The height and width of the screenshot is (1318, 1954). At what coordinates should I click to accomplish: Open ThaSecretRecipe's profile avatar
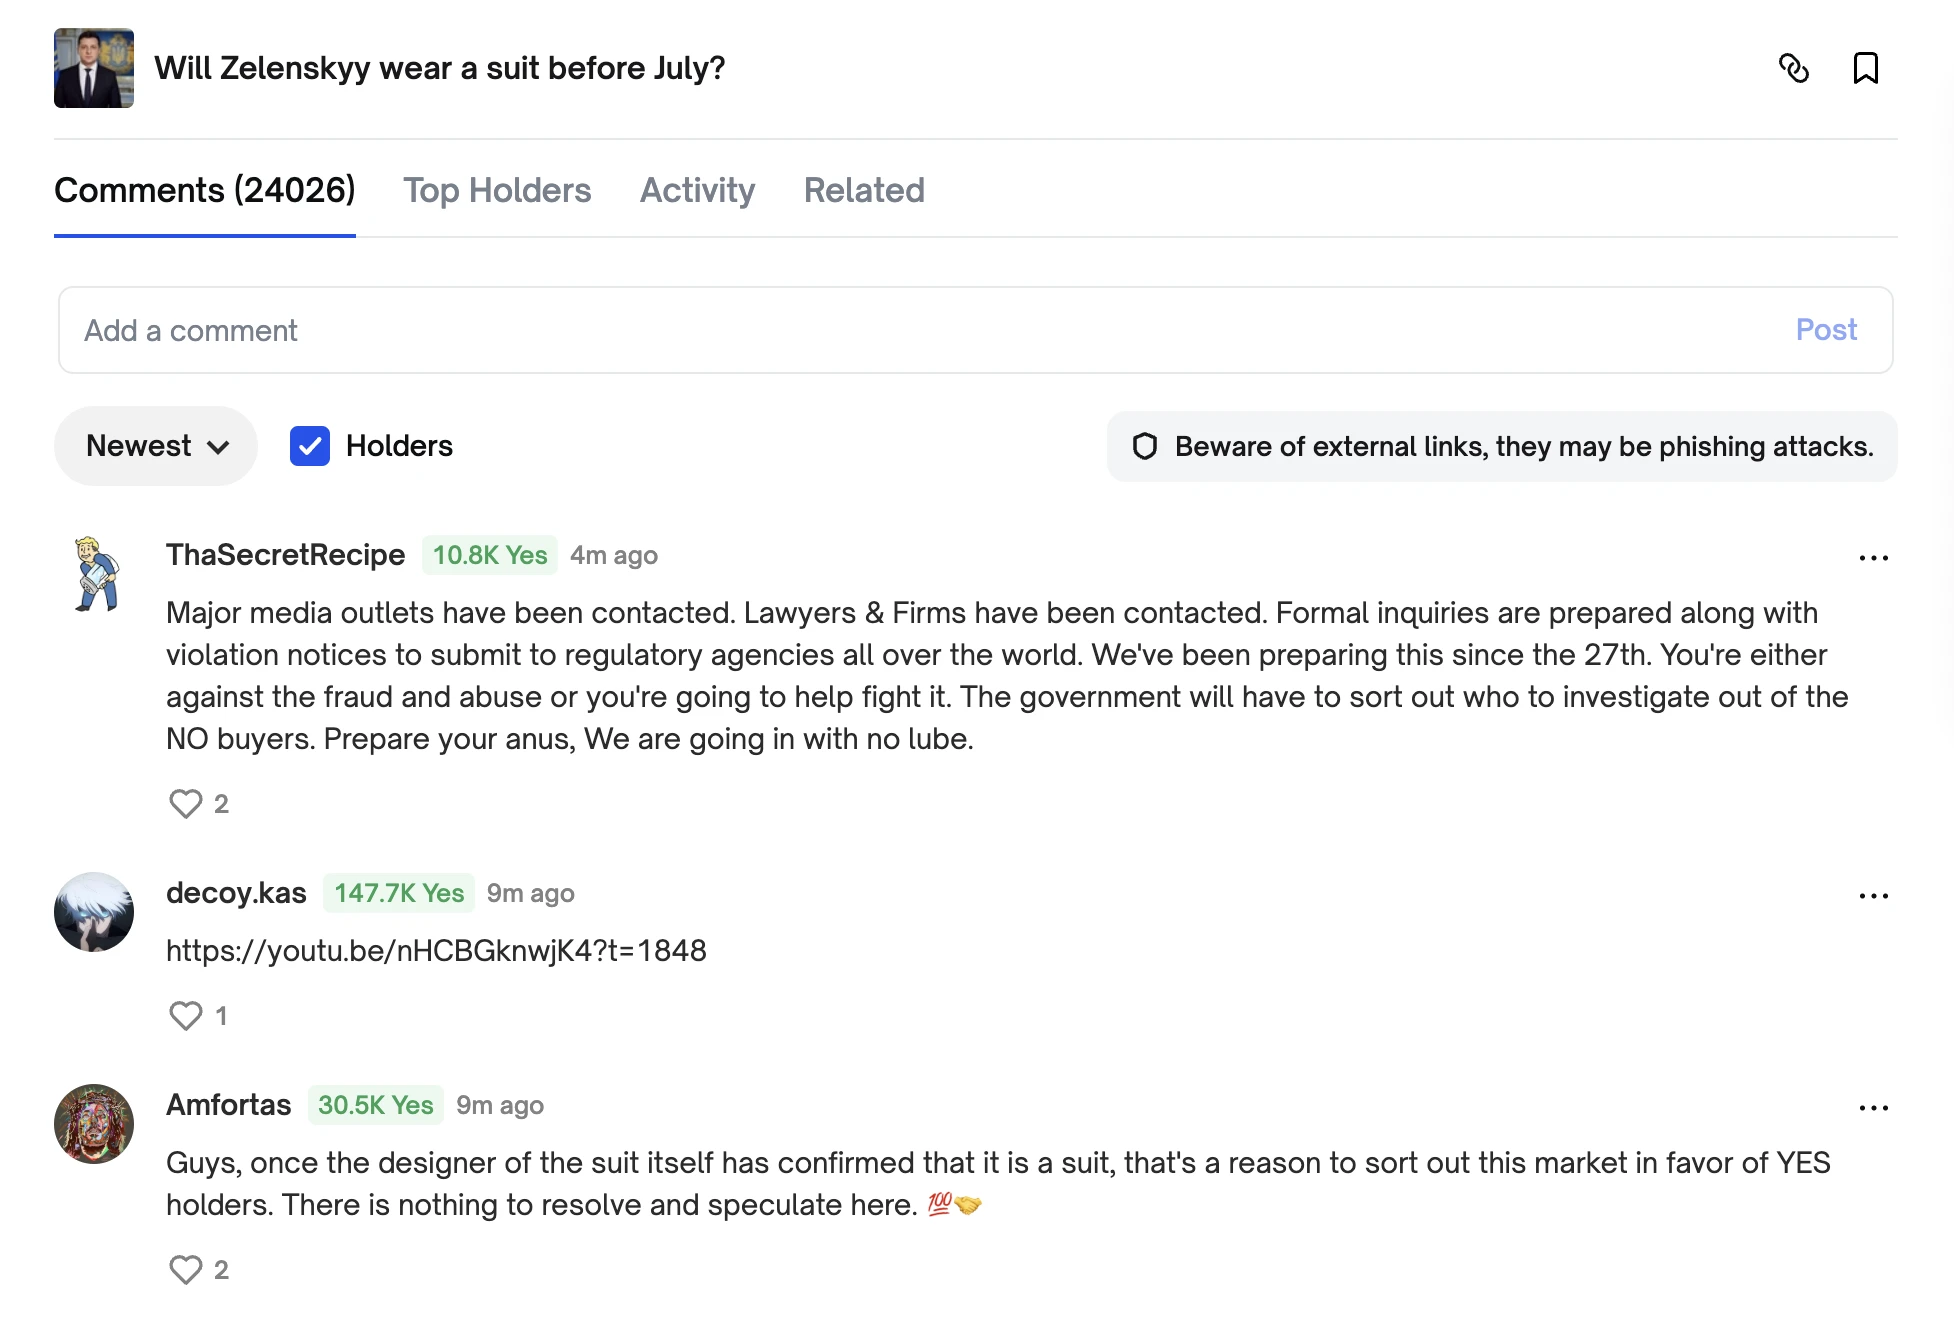pyautogui.click(x=96, y=574)
